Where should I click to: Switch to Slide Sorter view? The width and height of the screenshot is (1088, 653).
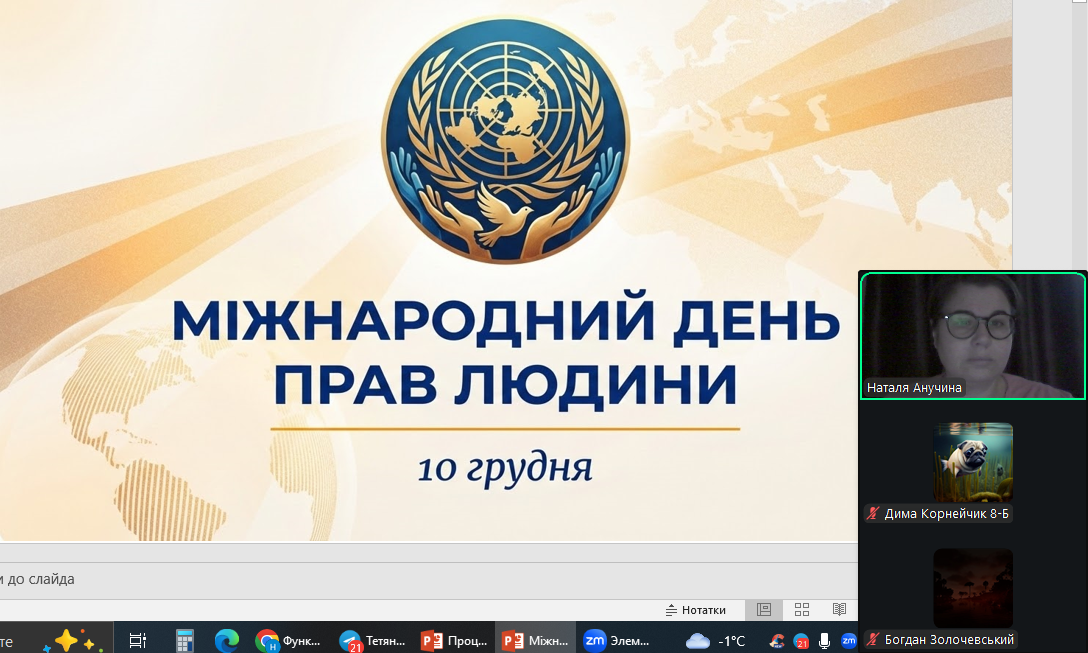(x=802, y=610)
